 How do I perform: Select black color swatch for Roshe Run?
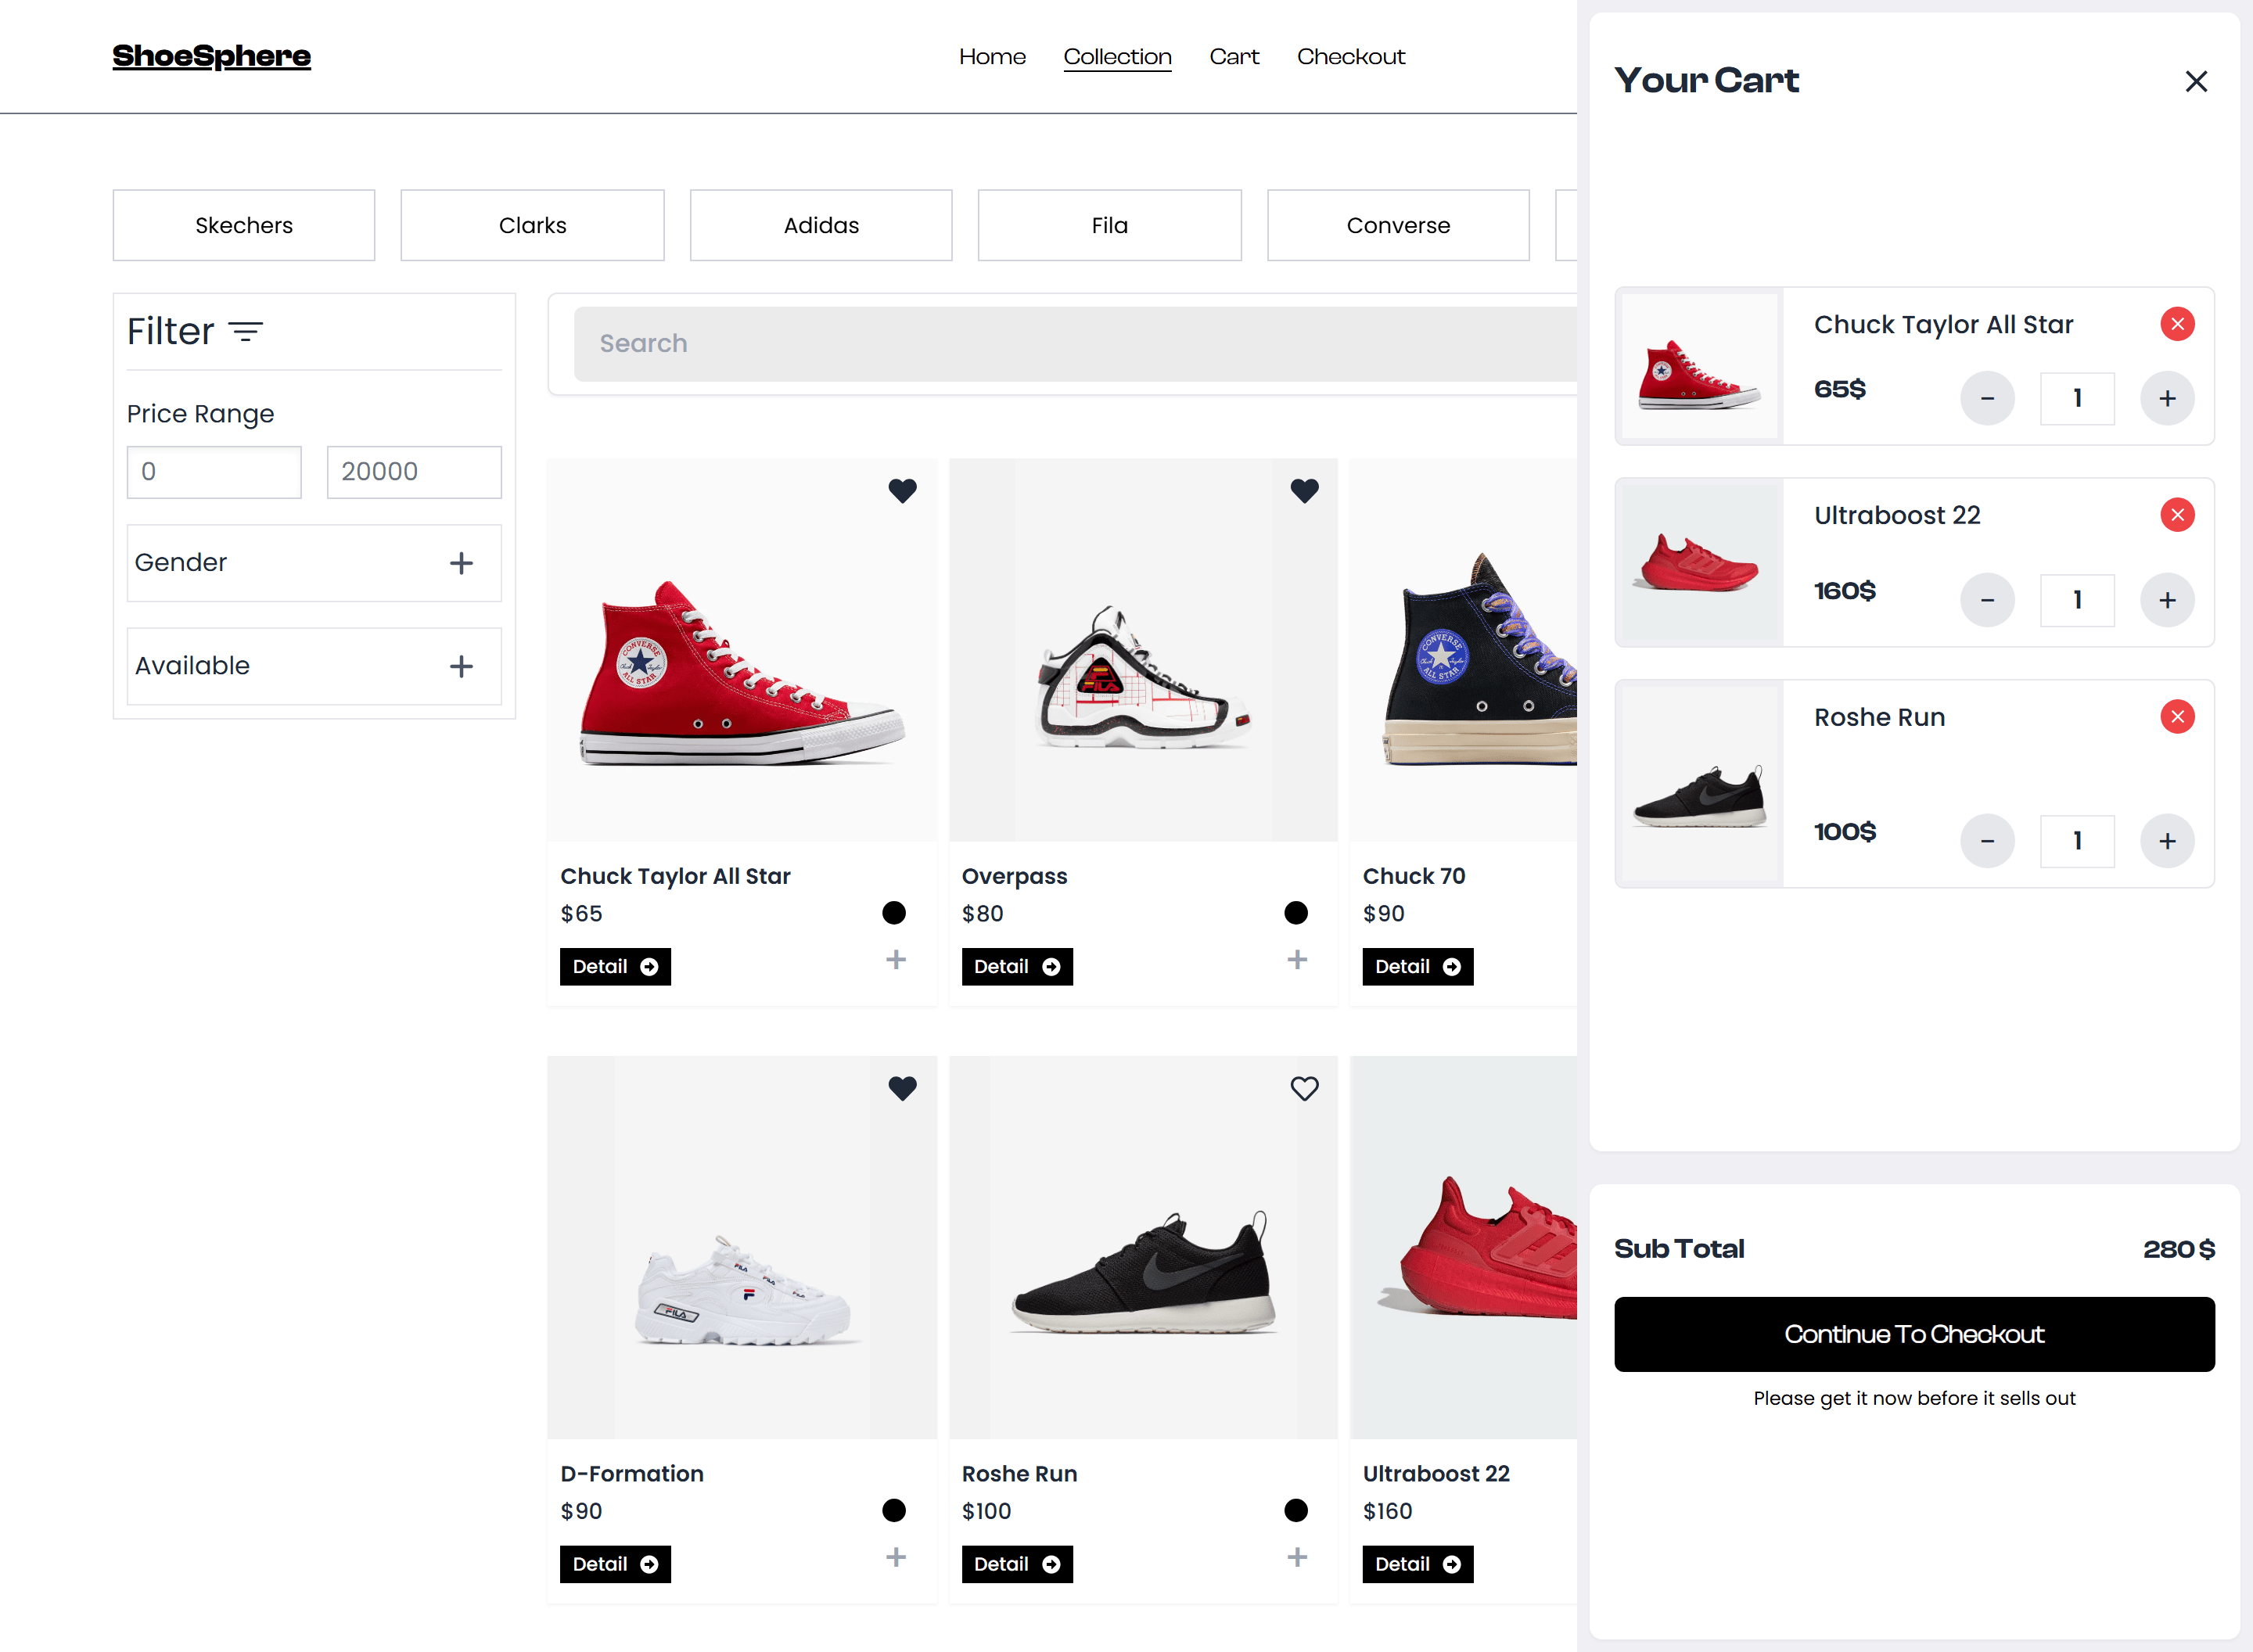(1296, 1511)
